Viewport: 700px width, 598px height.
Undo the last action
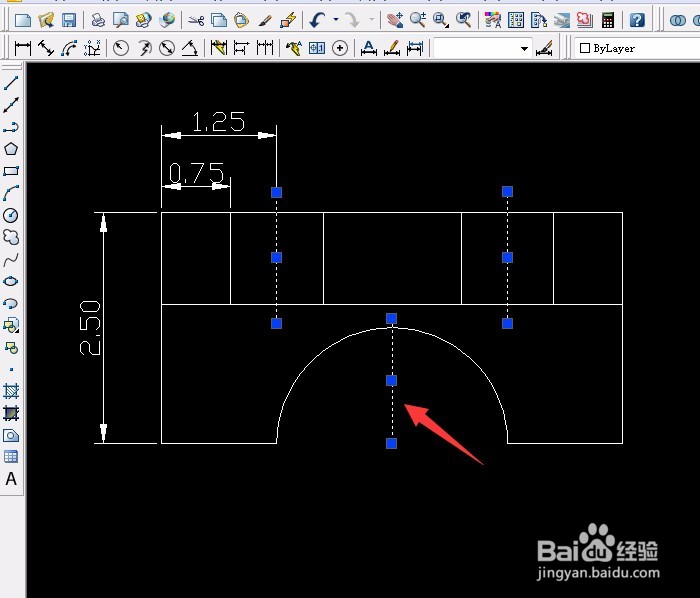(x=317, y=20)
